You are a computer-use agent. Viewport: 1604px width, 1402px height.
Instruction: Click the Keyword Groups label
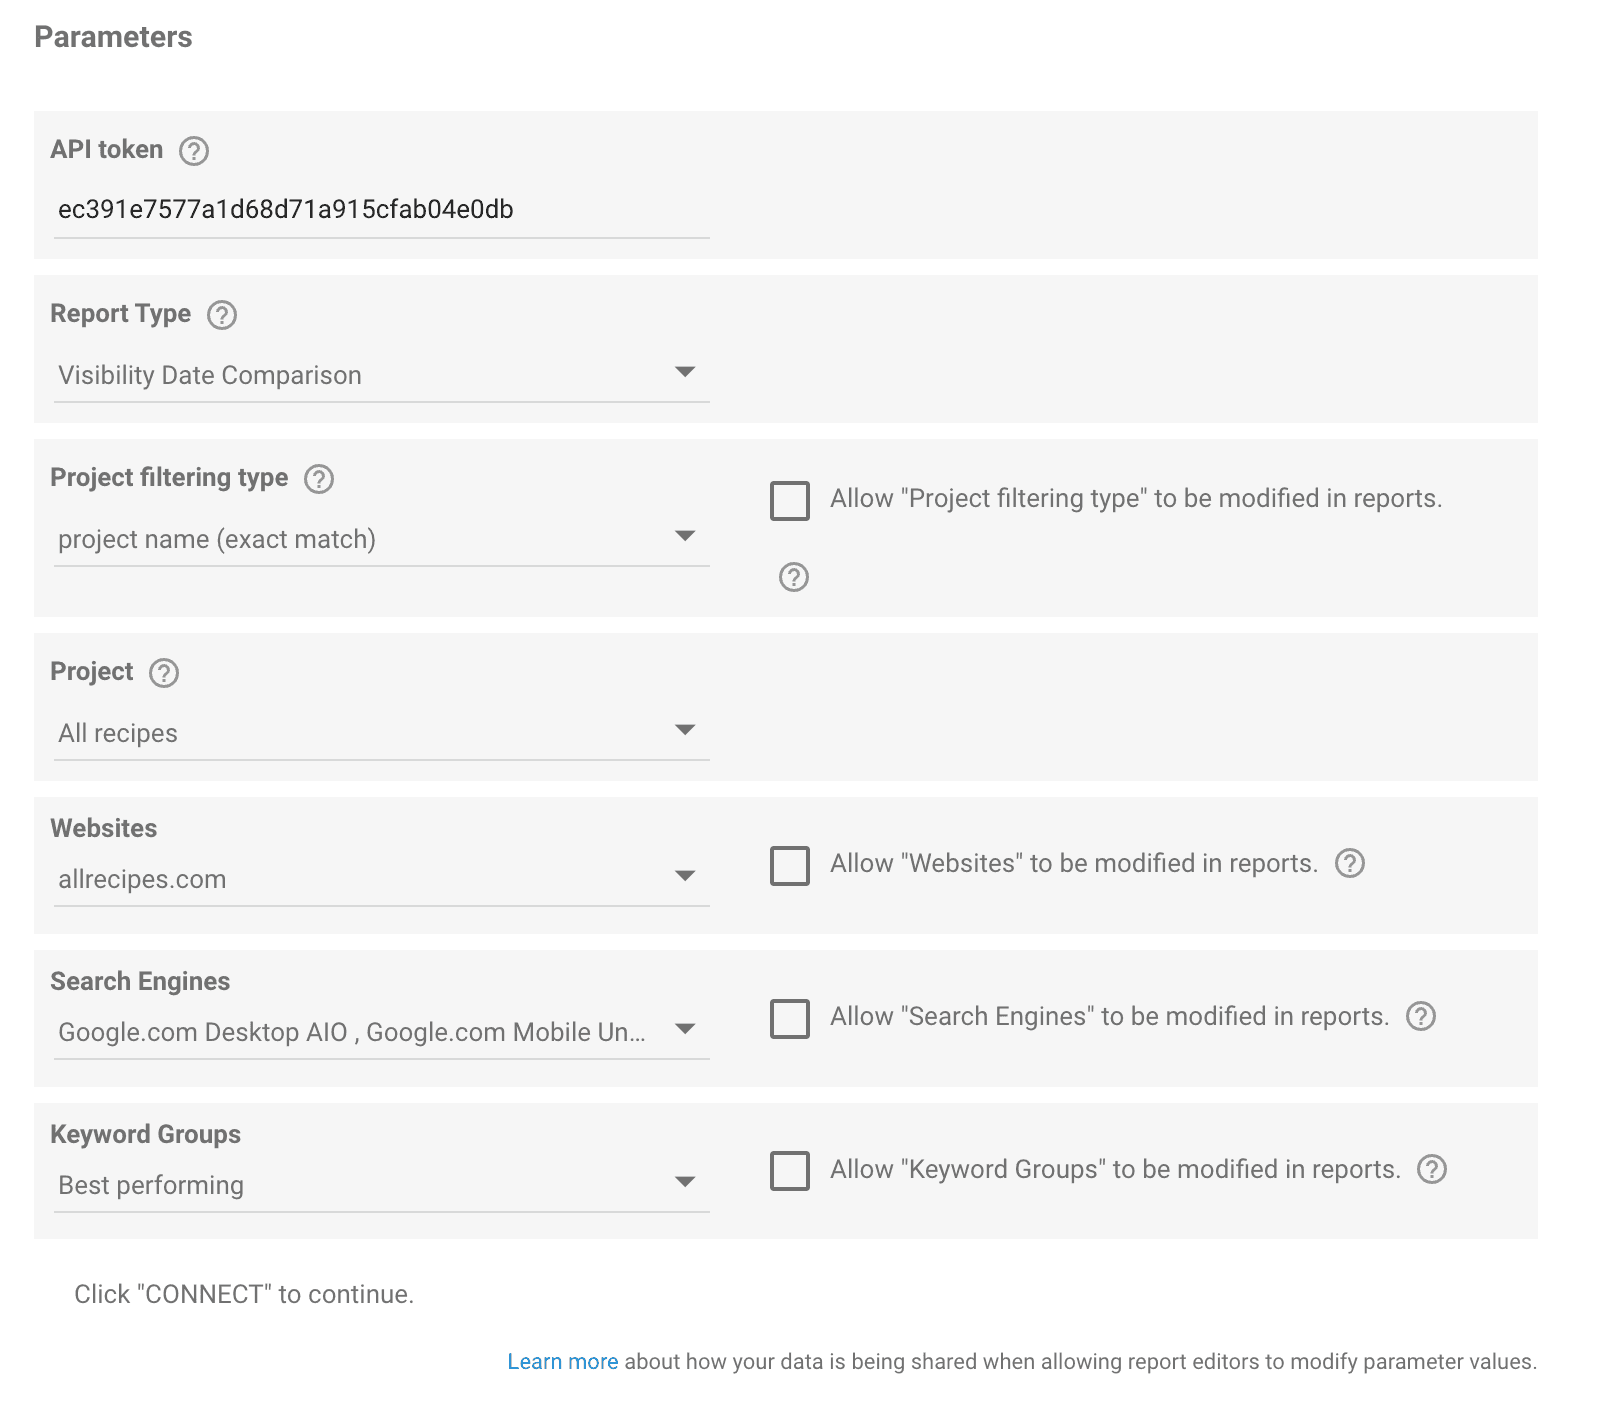pyautogui.click(x=146, y=1134)
